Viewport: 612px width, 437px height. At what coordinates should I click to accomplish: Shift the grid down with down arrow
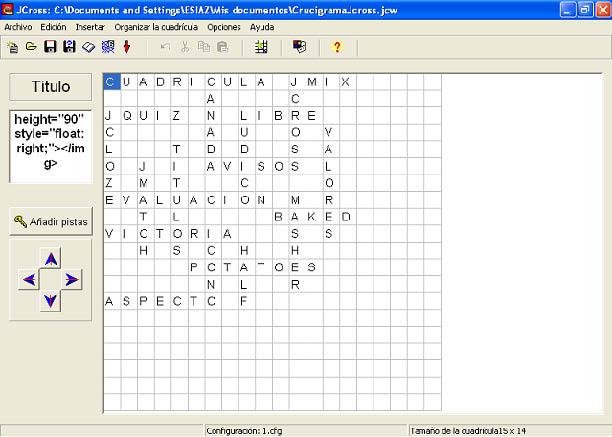tap(51, 301)
